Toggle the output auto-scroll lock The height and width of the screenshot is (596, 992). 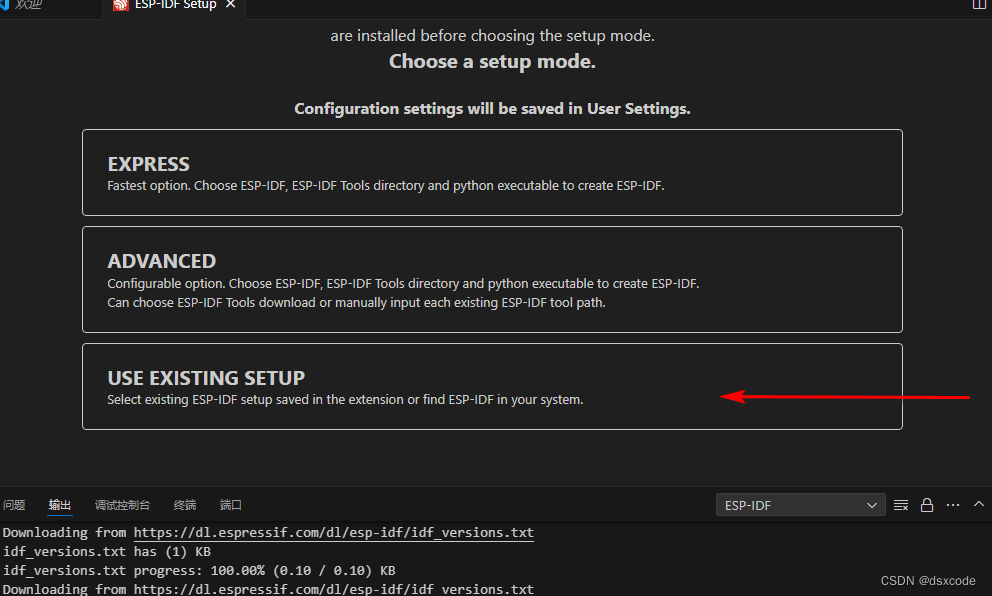(926, 505)
